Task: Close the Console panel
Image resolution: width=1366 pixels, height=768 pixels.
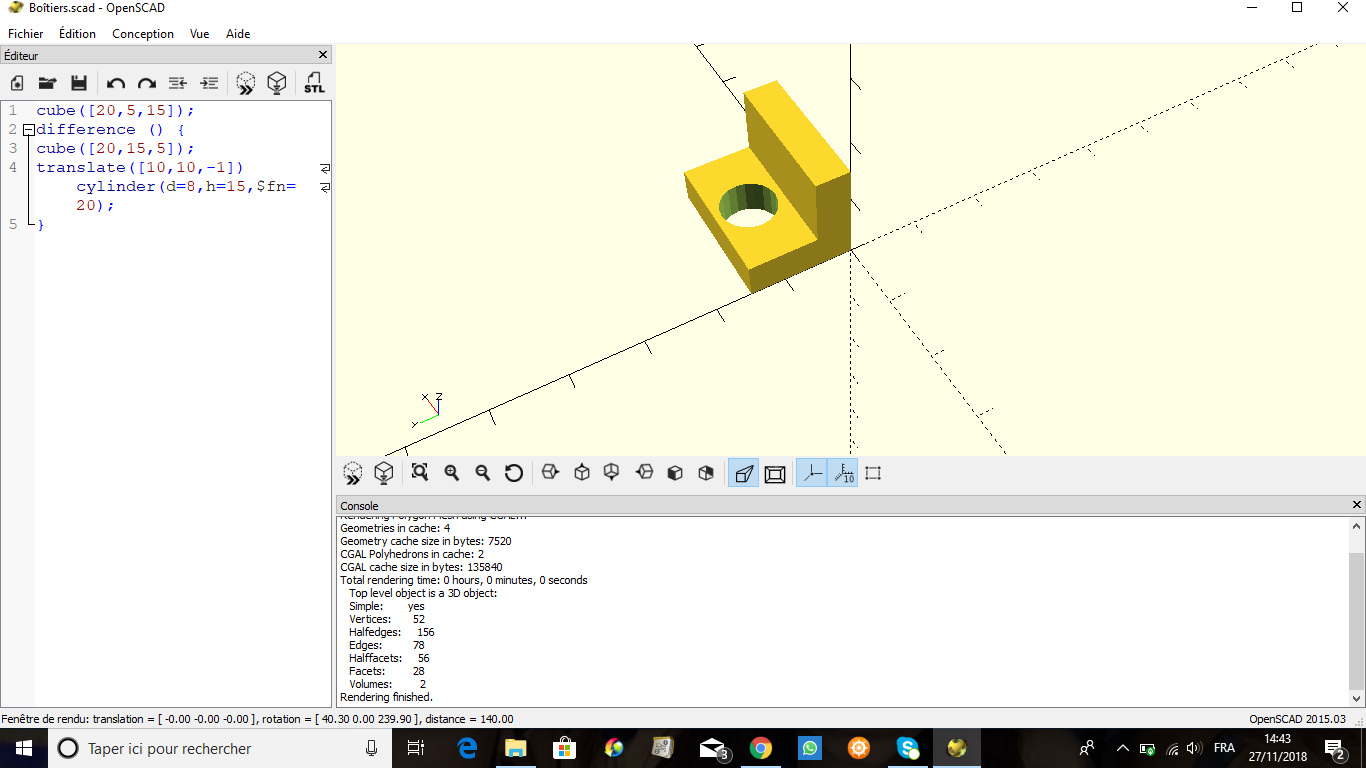Action: (1357, 505)
